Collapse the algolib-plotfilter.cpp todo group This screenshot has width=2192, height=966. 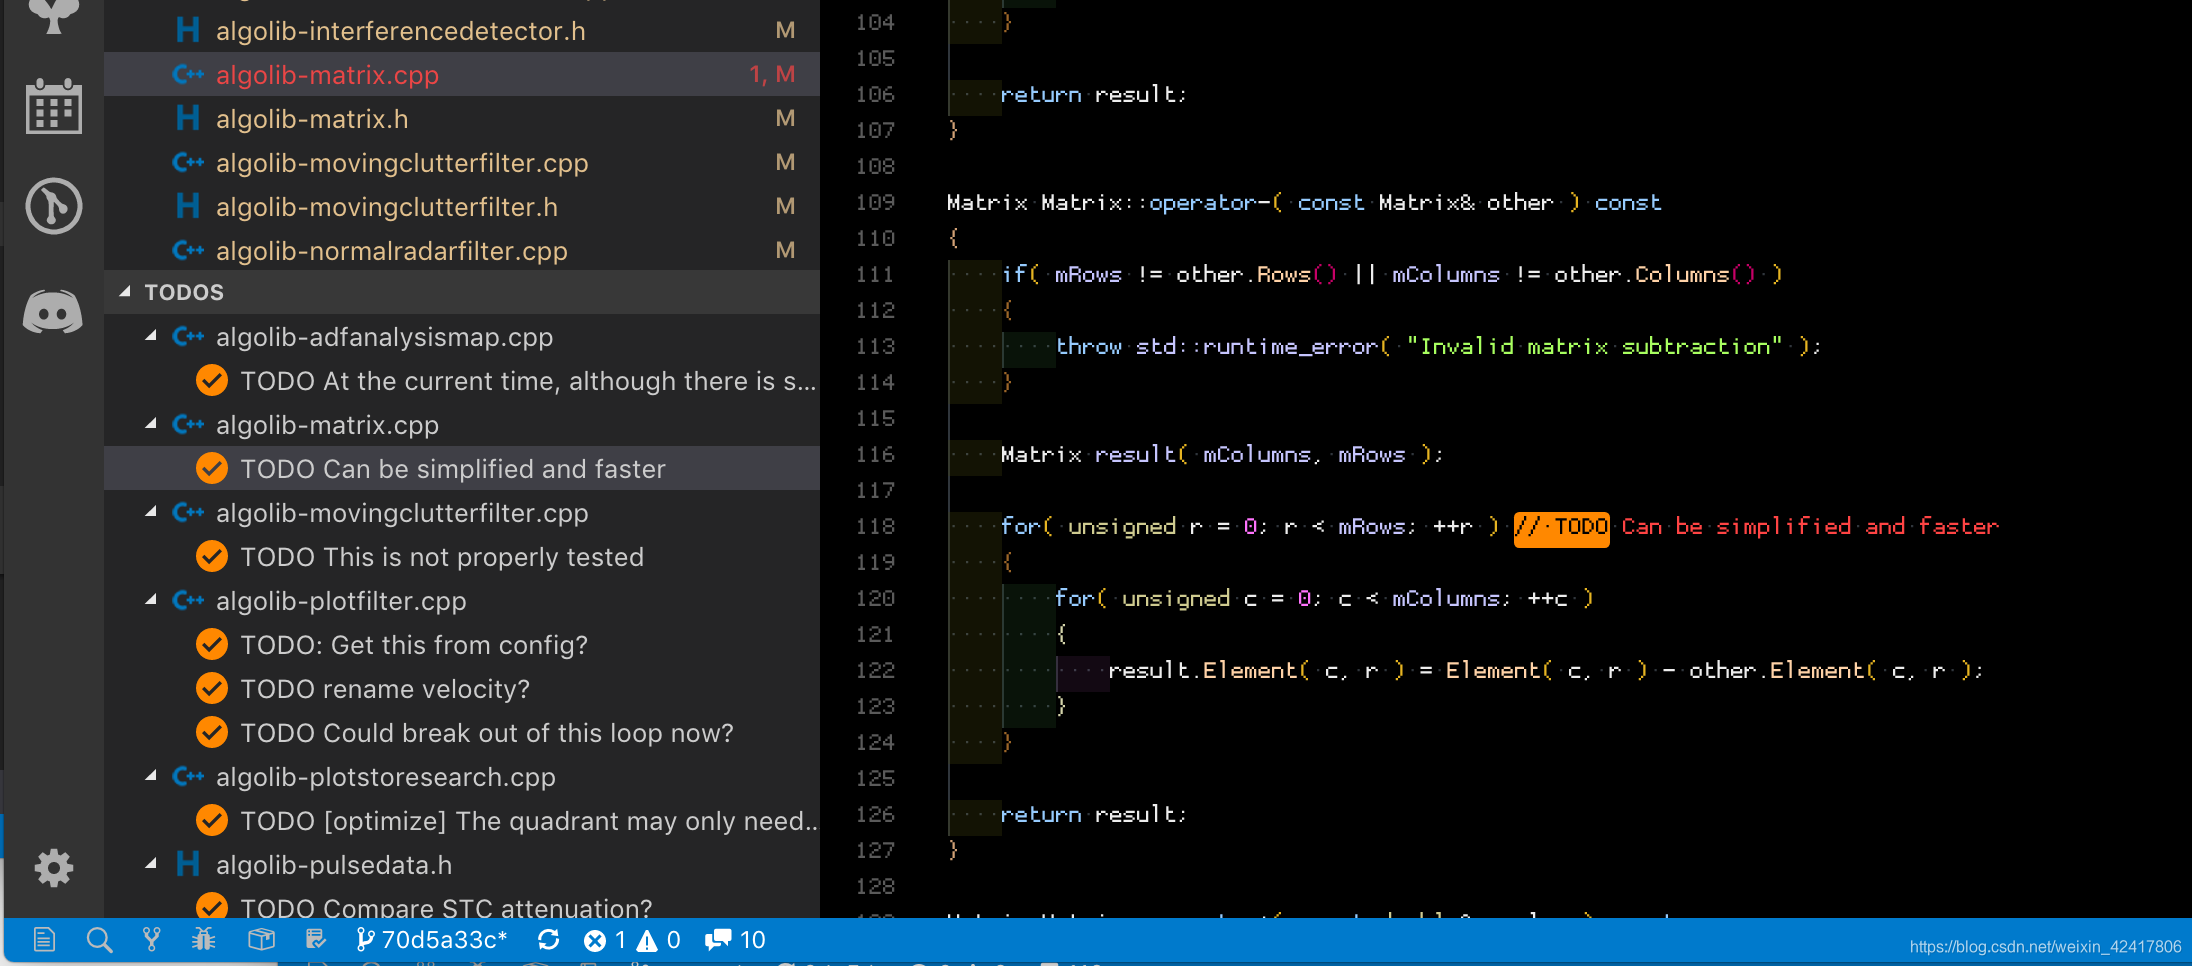pyautogui.click(x=151, y=600)
